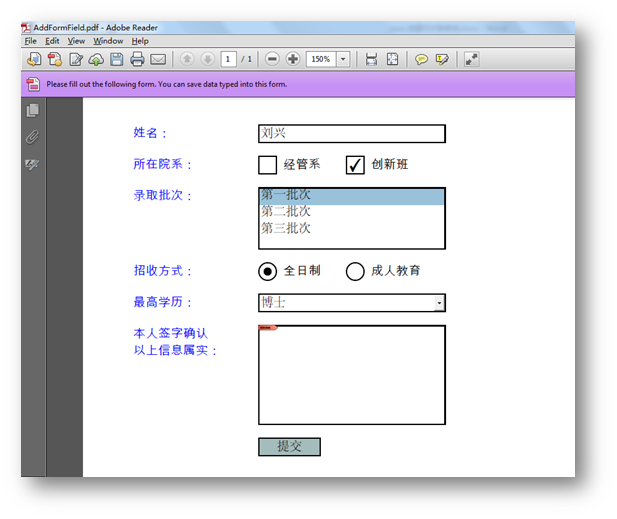Open the zoom level dropdown arrow
Screen dimensions: 617x519
tap(343, 59)
